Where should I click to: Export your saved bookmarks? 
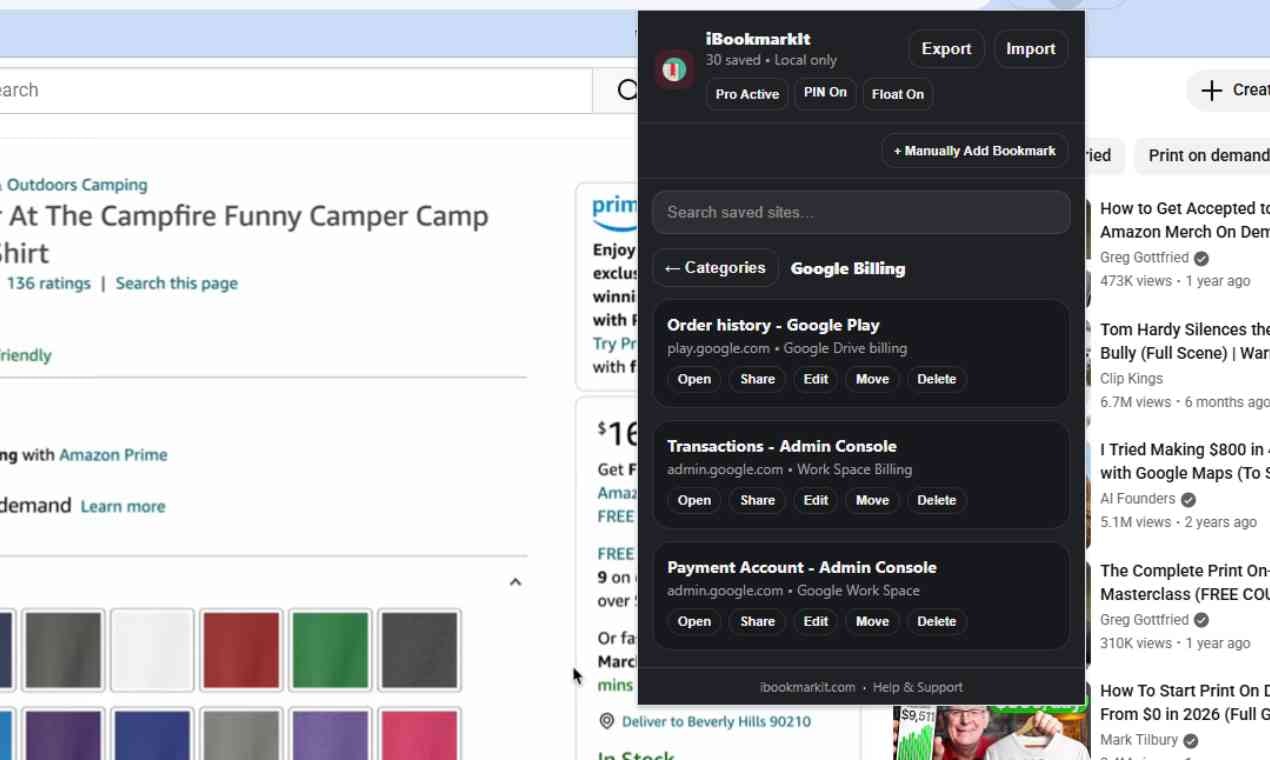(945, 48)
